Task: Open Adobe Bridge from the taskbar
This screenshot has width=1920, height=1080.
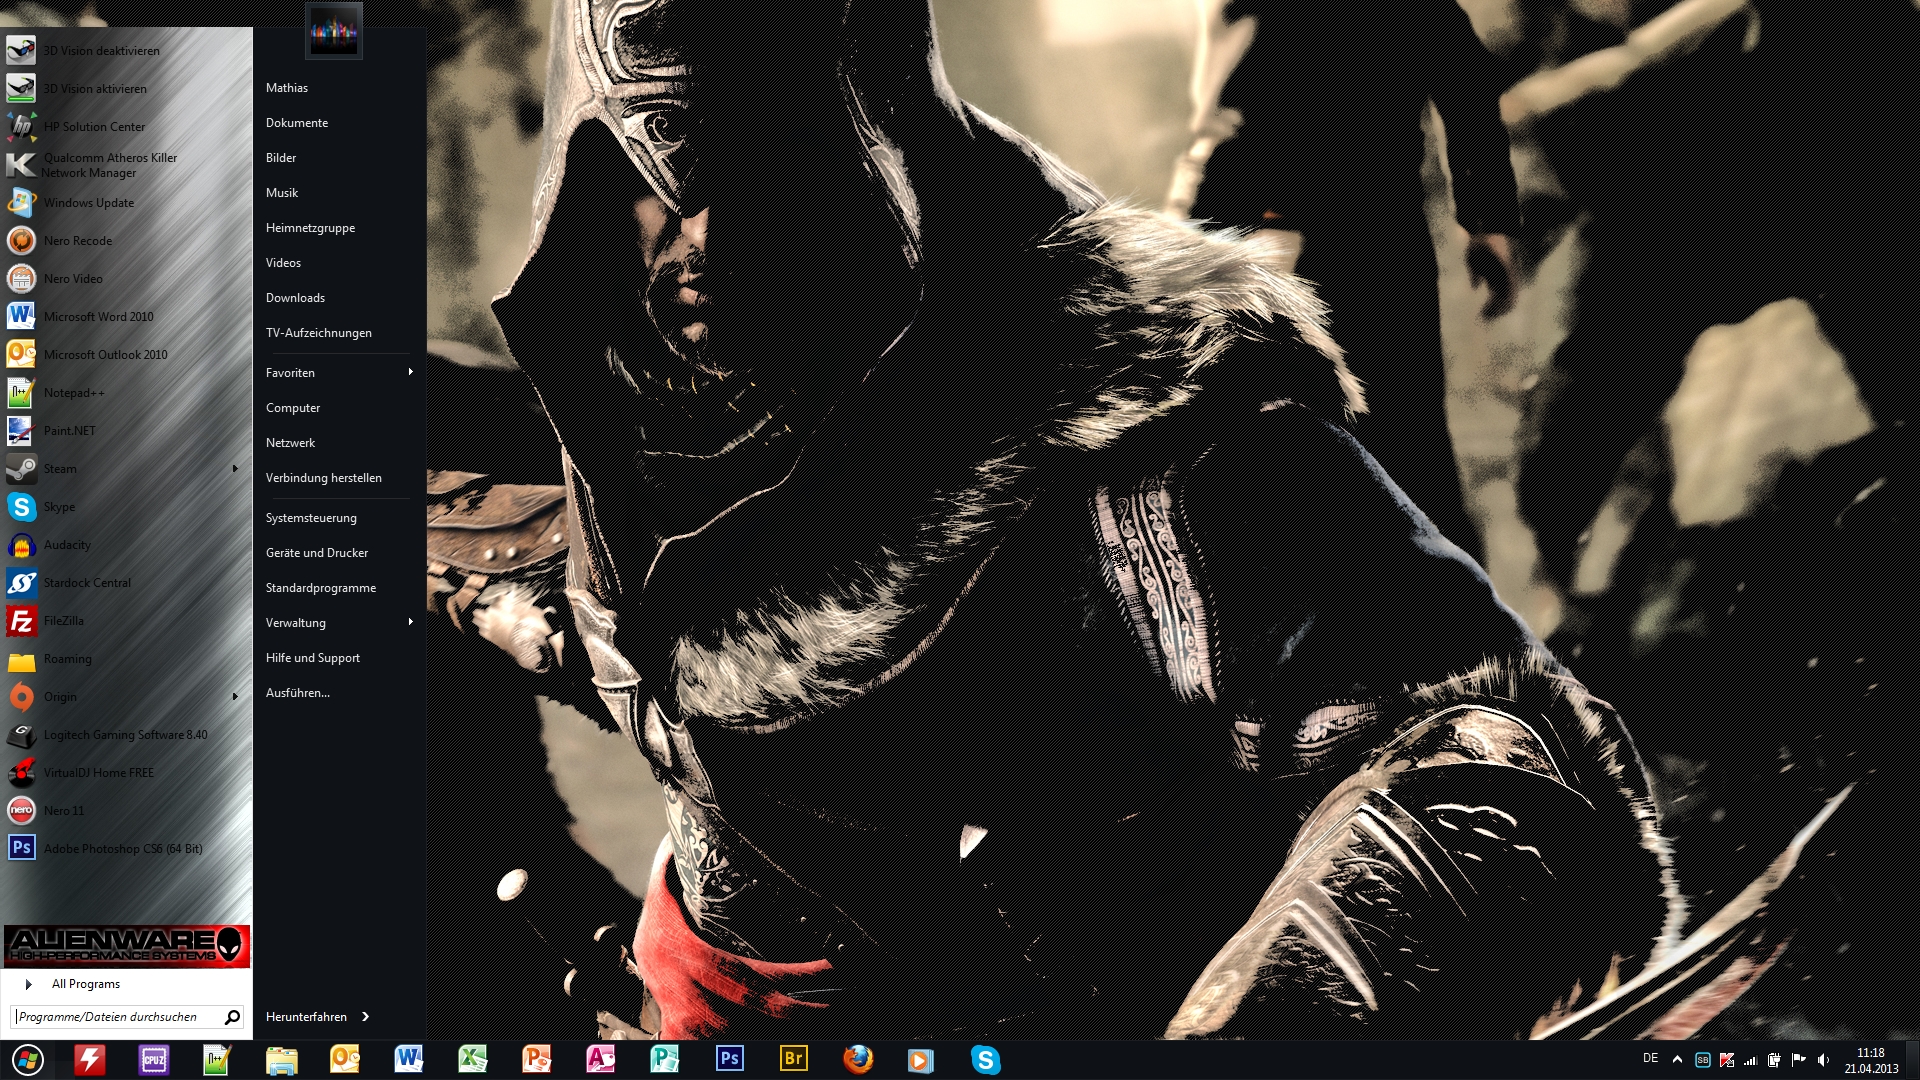Action: [x=793, y=1059]
